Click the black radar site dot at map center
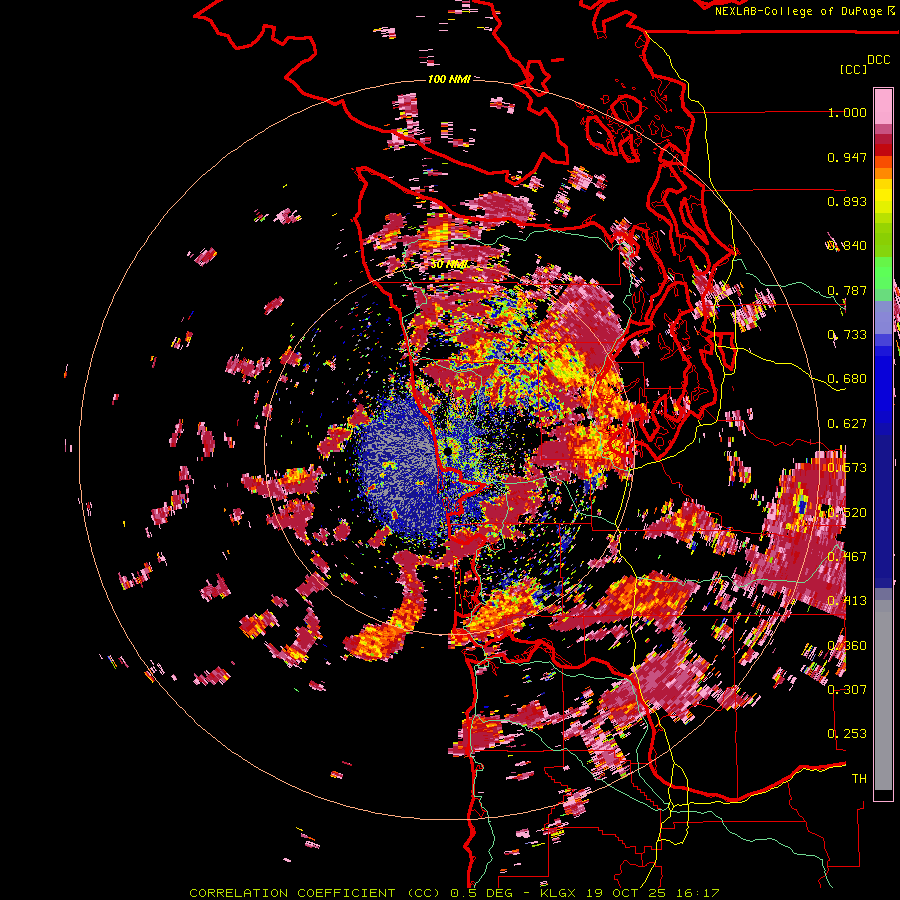The width and height of the screenshot is (900, 900). tap(448, 452)
